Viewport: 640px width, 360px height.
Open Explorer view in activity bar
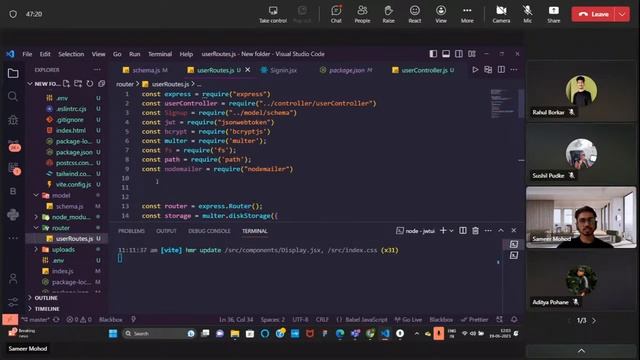[13, 73]
